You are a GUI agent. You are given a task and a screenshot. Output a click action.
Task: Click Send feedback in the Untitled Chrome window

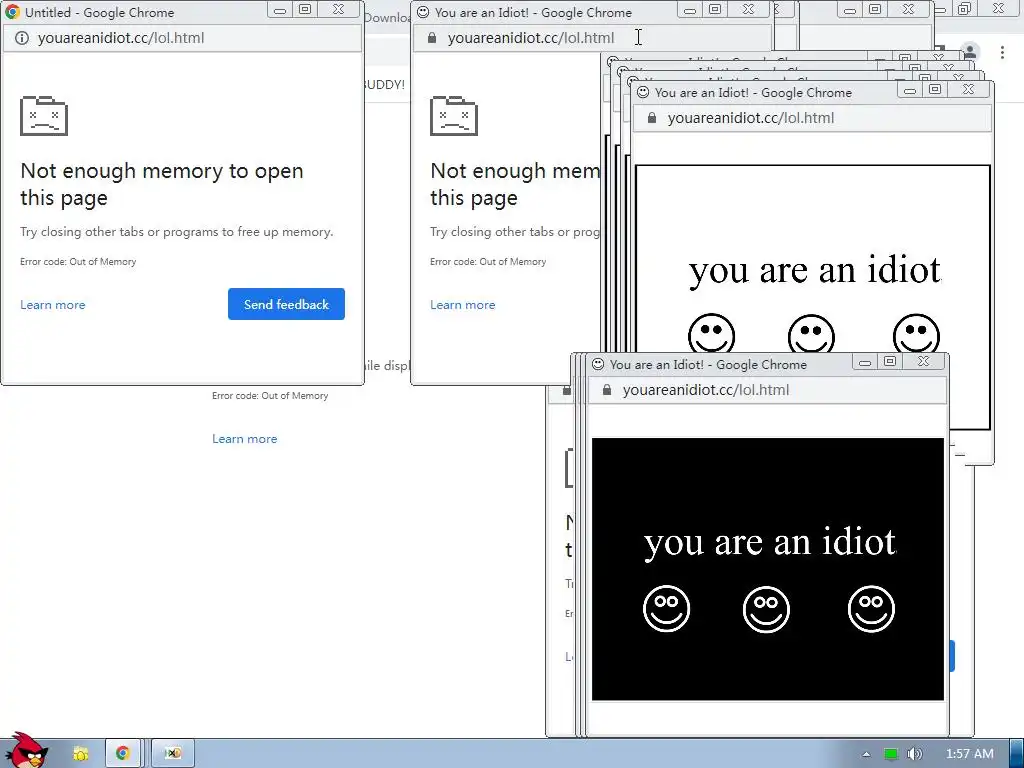[x=286, y=304]
